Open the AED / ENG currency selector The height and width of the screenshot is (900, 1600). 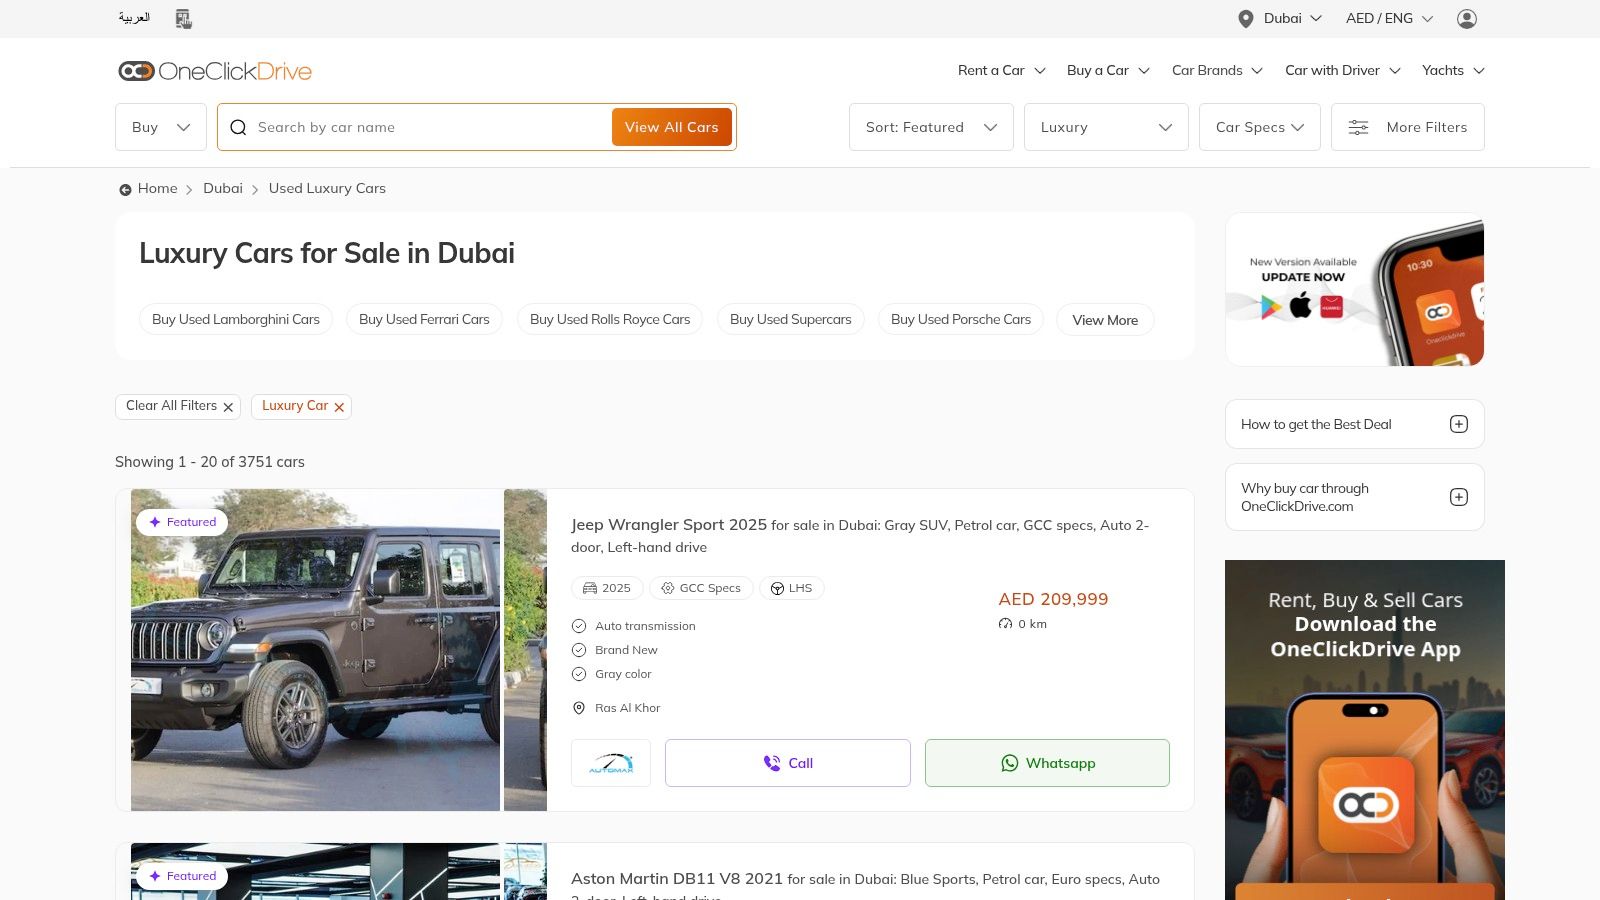1389,18
